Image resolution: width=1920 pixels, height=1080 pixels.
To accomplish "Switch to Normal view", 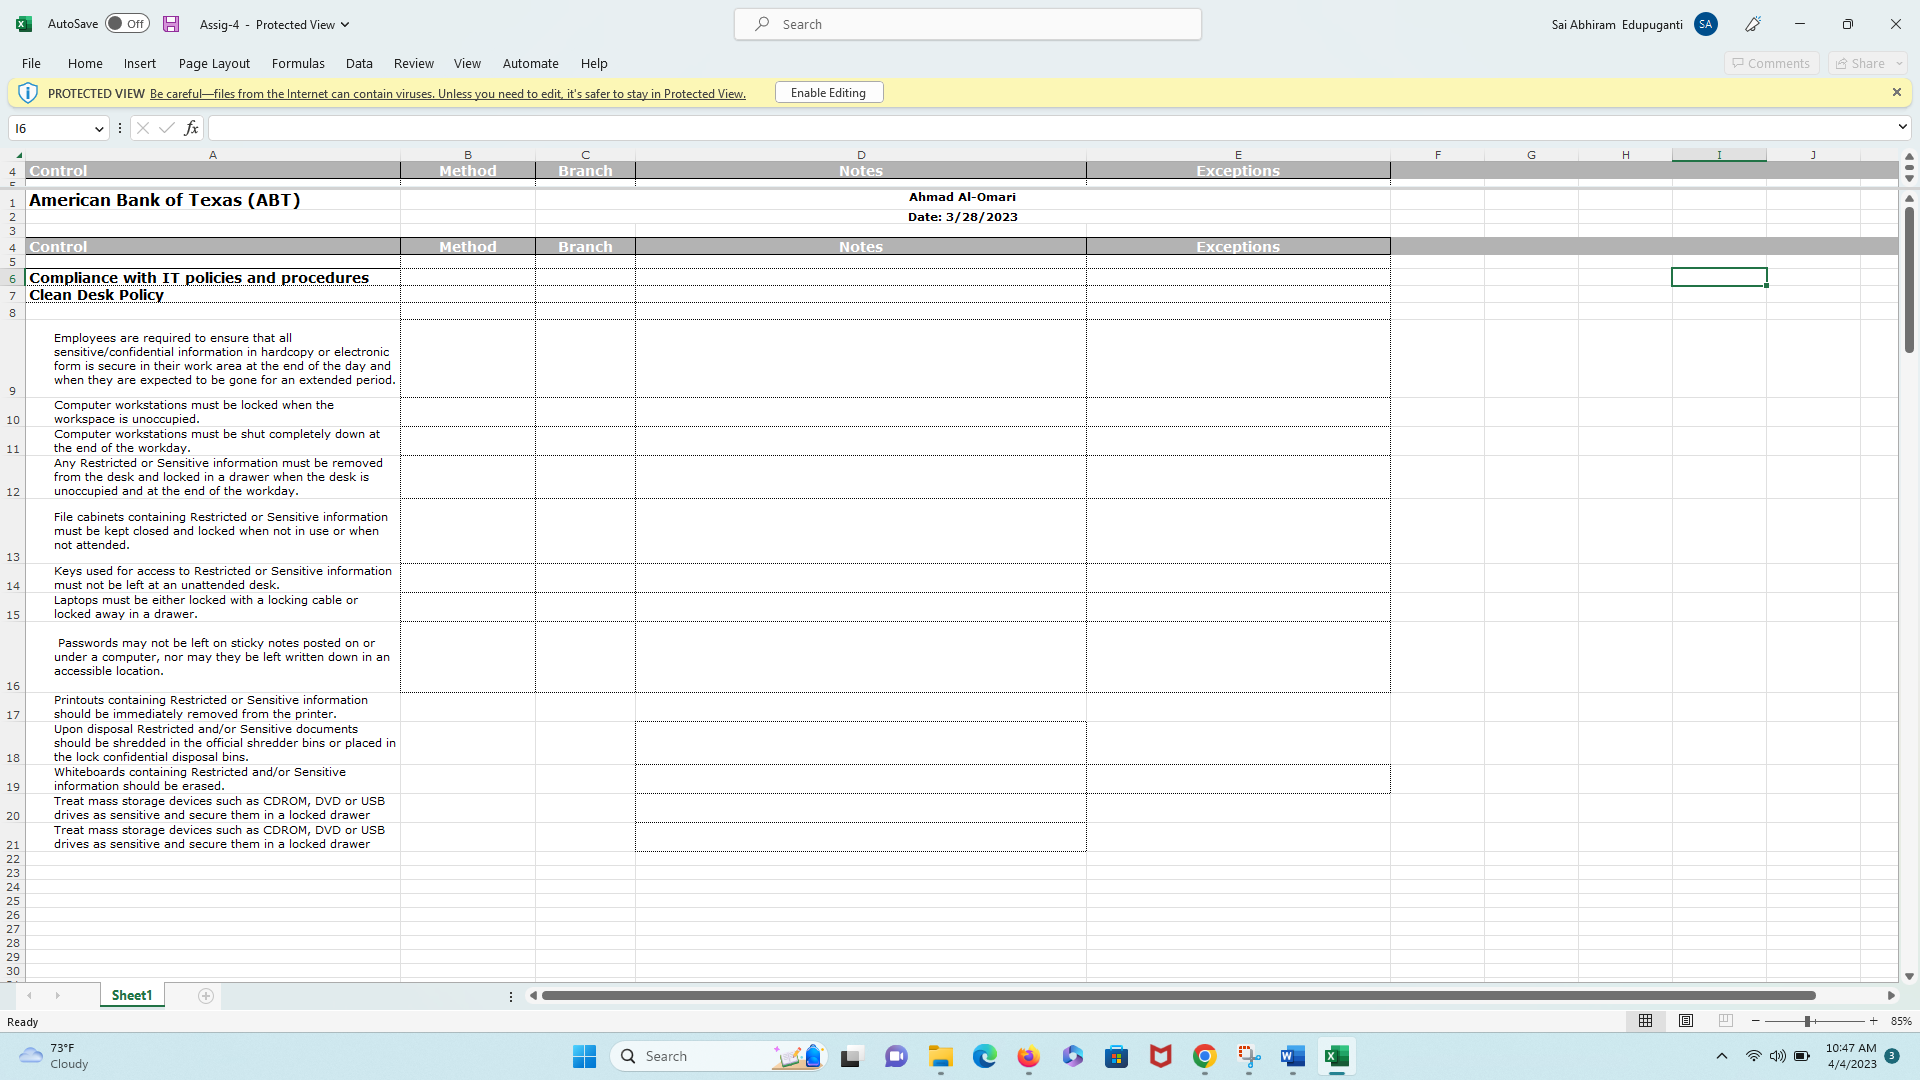I will coord(1645,1021).
